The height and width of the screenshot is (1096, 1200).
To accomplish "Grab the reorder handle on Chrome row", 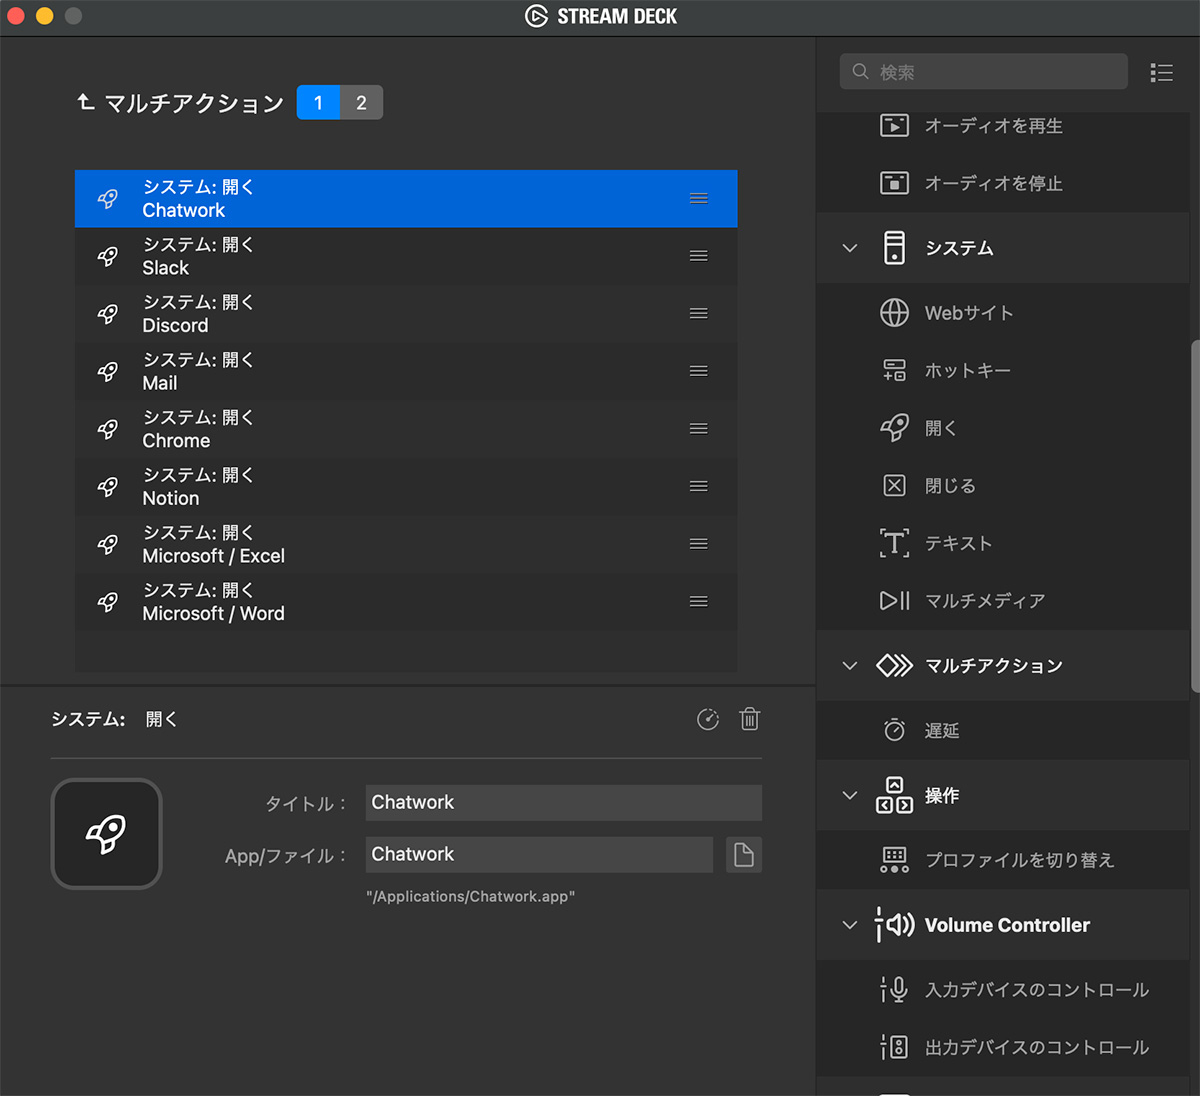I will (x=699, y=429).
